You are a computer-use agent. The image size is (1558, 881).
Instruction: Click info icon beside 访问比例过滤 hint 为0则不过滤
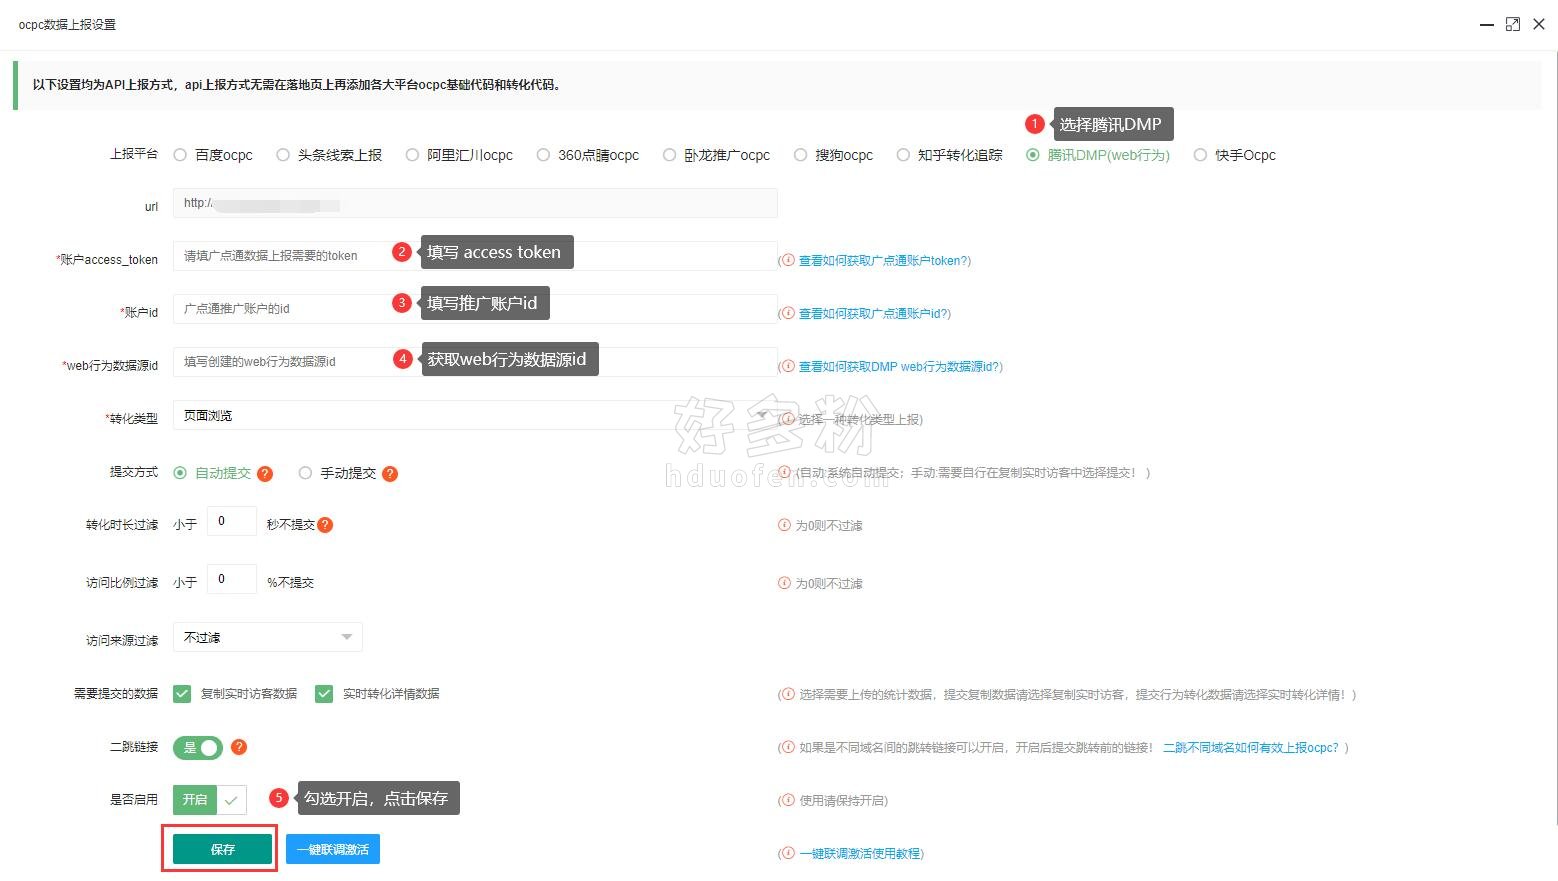point(785,583)
